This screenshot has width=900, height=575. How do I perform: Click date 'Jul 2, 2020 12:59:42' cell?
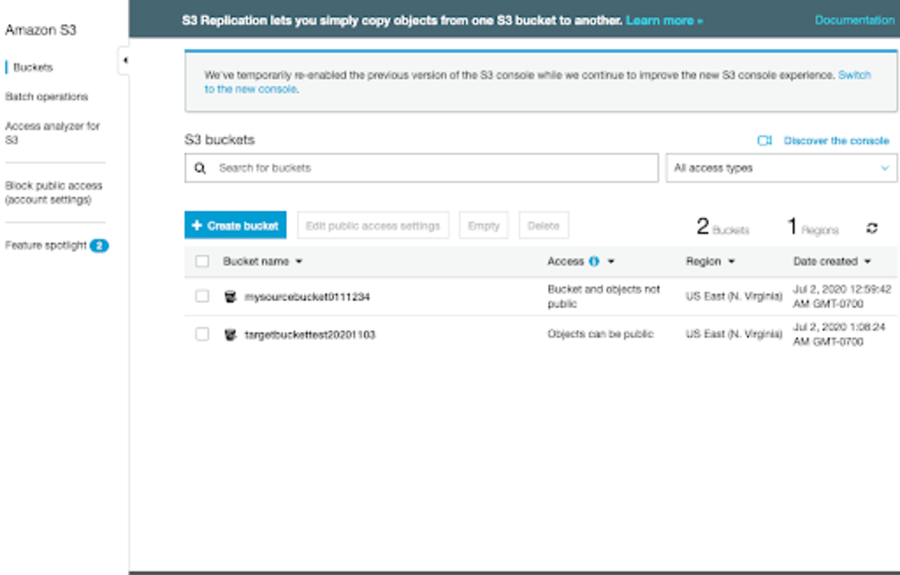coord(842,296)
